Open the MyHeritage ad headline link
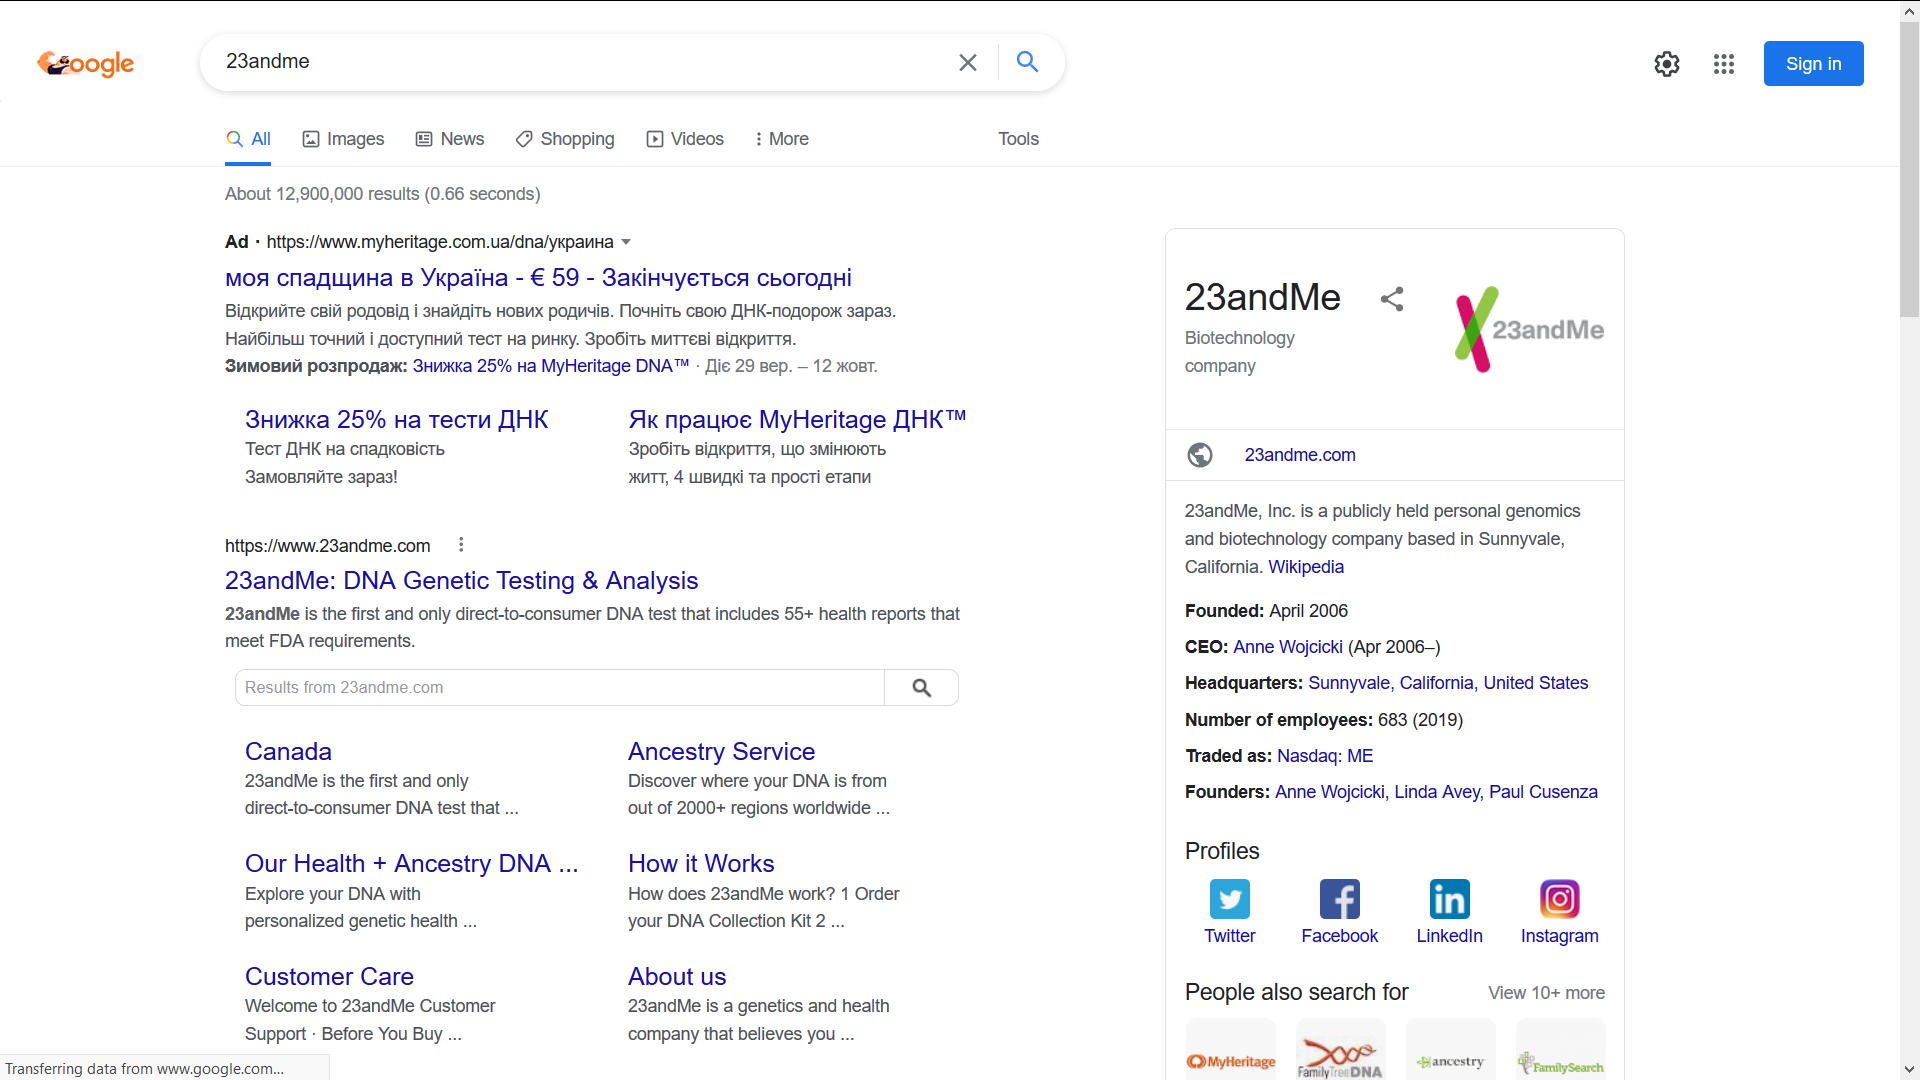This screenshot has width=1920, height=1080. tap(538, 277)
